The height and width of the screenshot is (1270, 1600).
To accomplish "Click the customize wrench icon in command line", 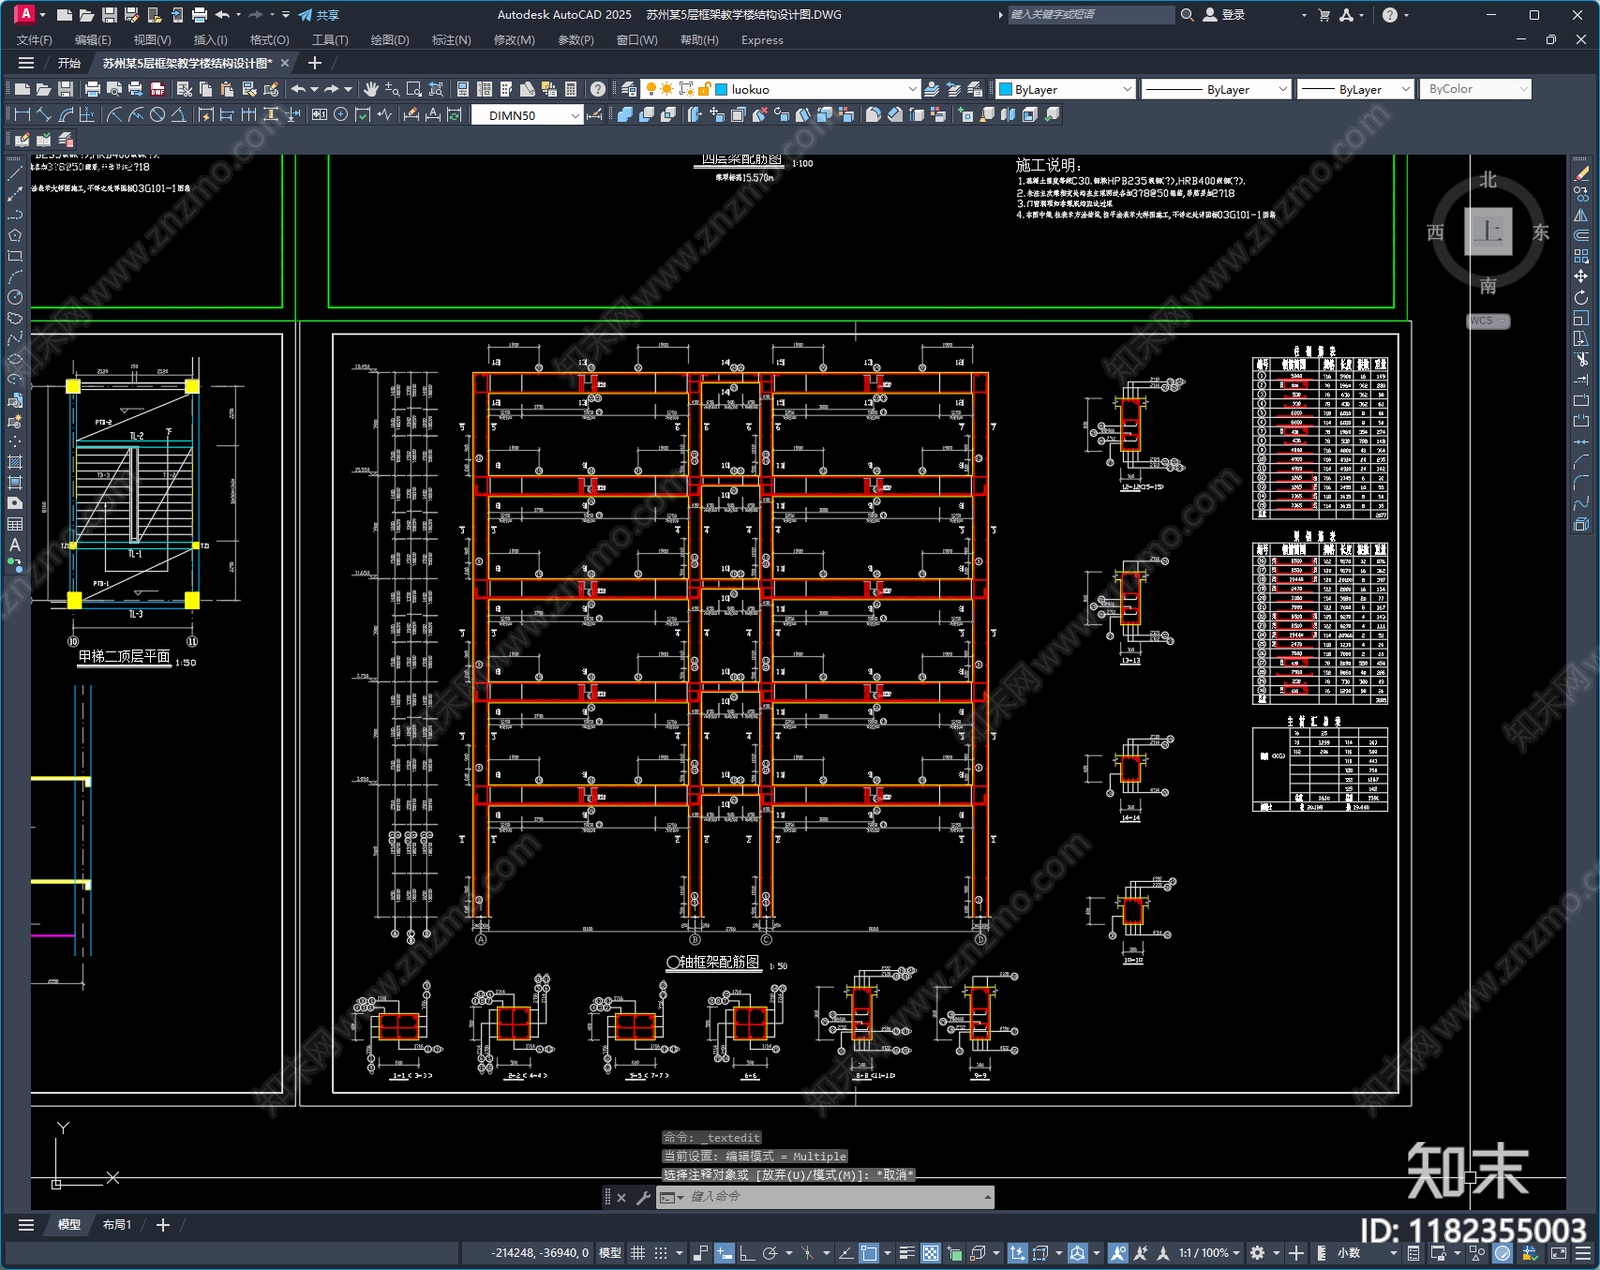I will (643, 1197).
